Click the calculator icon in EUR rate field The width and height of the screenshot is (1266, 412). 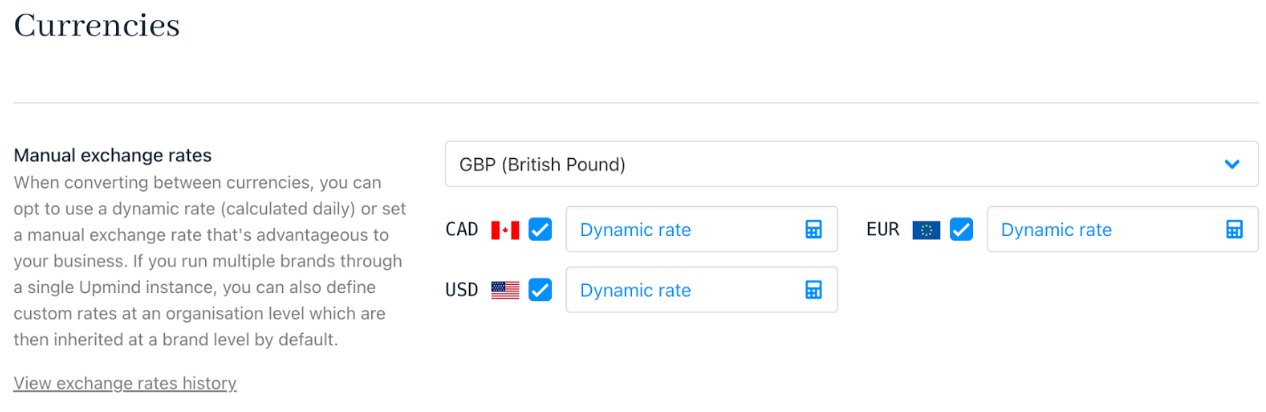1234,230
